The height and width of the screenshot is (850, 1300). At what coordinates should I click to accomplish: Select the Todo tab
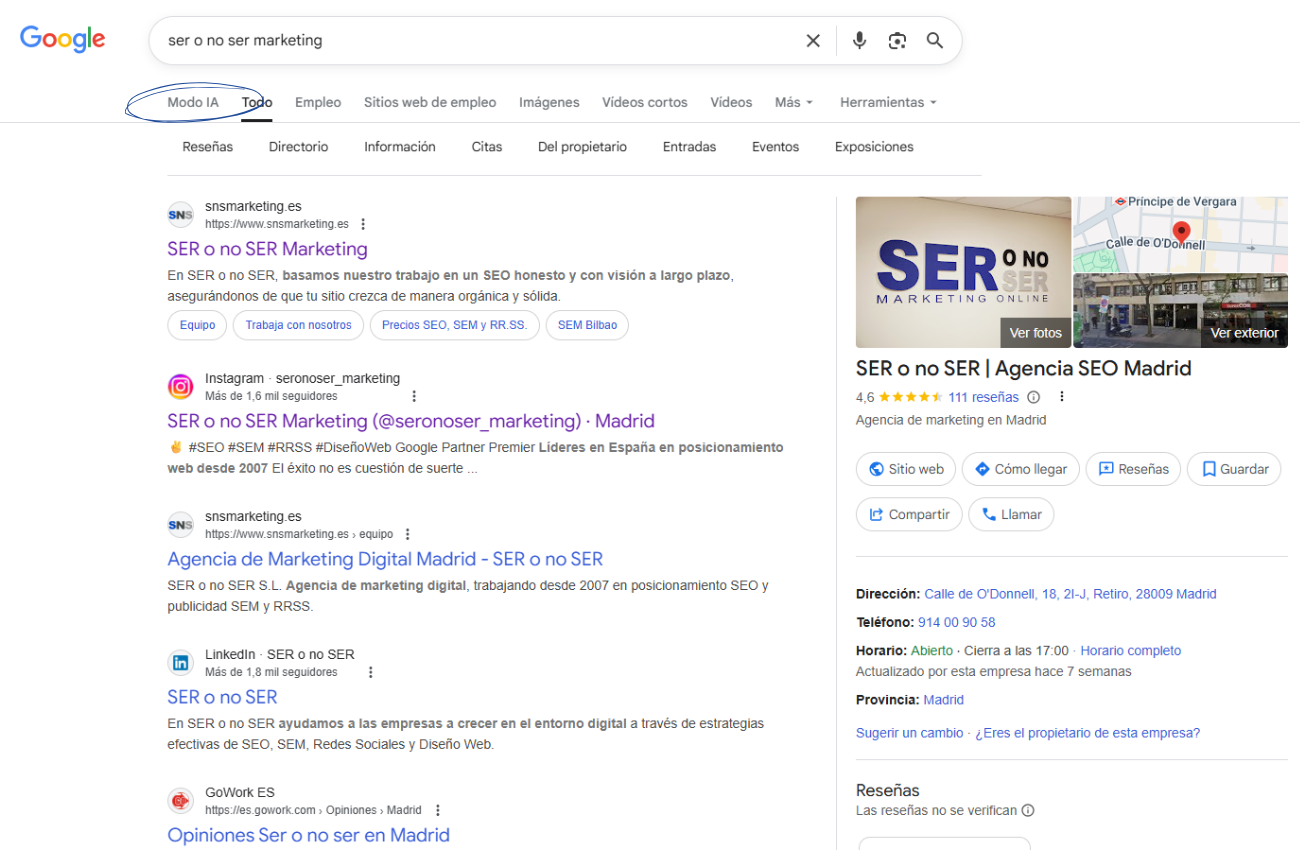coord(257,102)
